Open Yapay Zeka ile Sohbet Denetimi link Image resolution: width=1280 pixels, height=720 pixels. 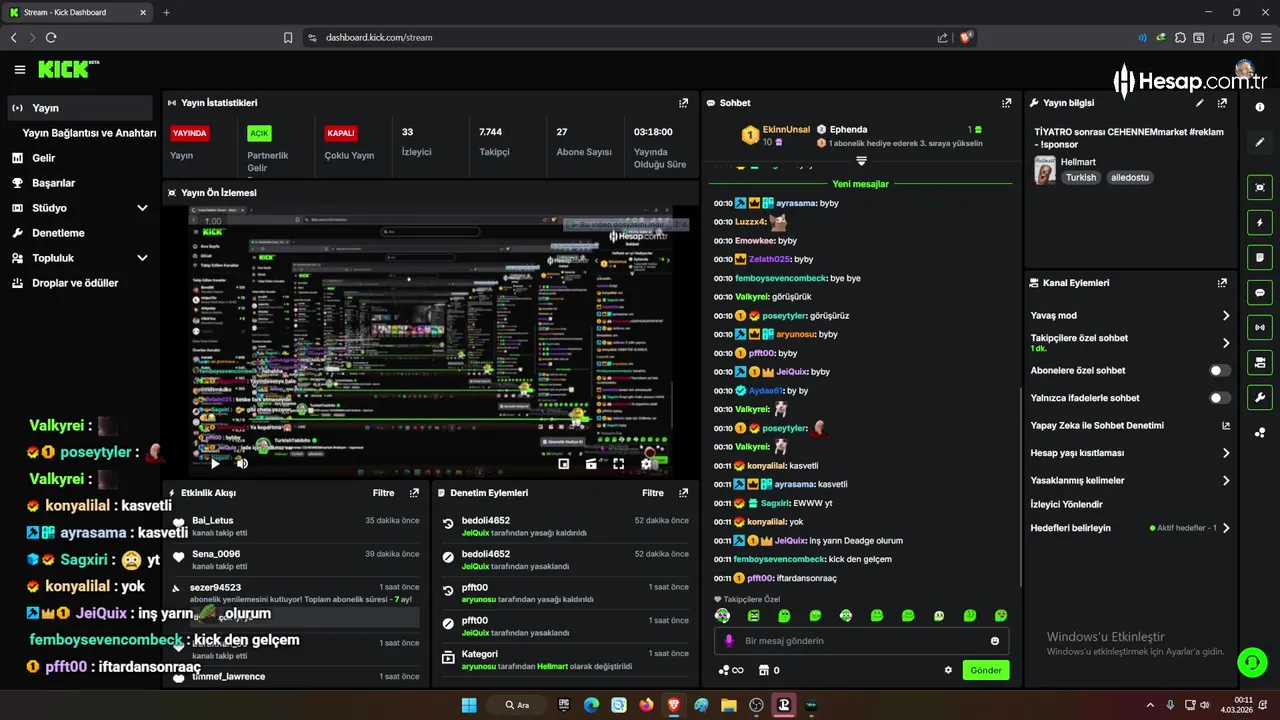[1130, 426]
